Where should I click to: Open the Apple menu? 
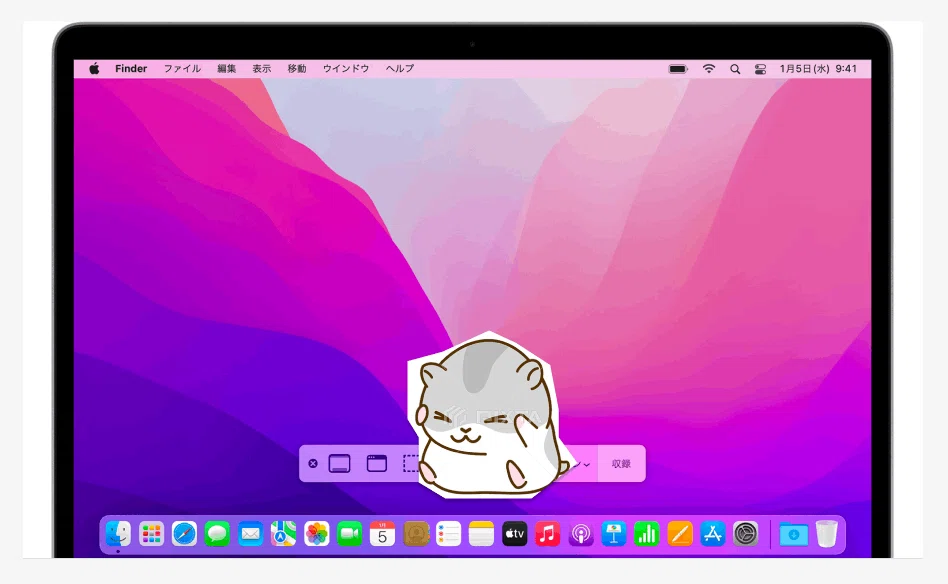tap(94, 69)
